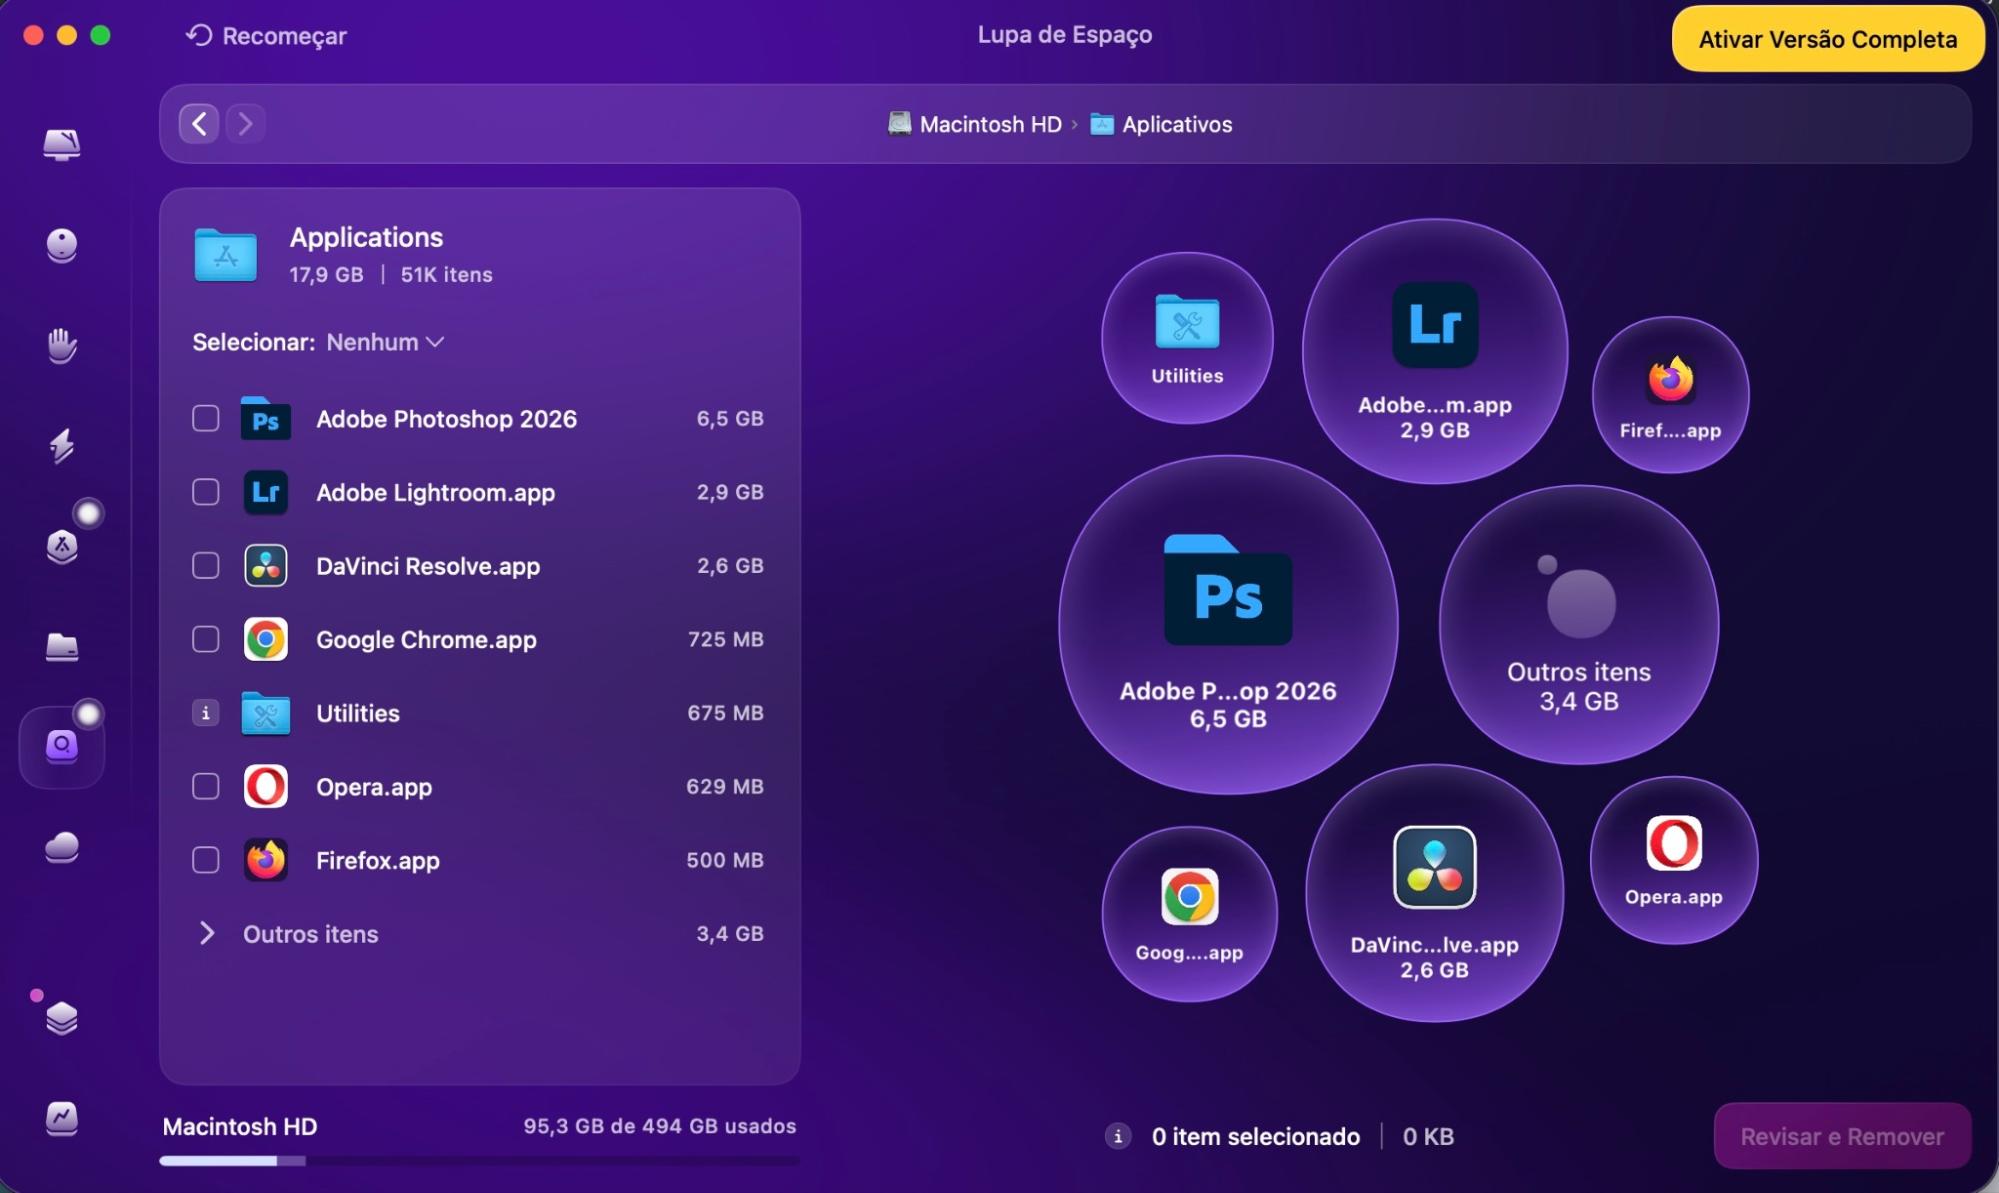Select the DaVinci Resolve.app row name

click(428, 566)
